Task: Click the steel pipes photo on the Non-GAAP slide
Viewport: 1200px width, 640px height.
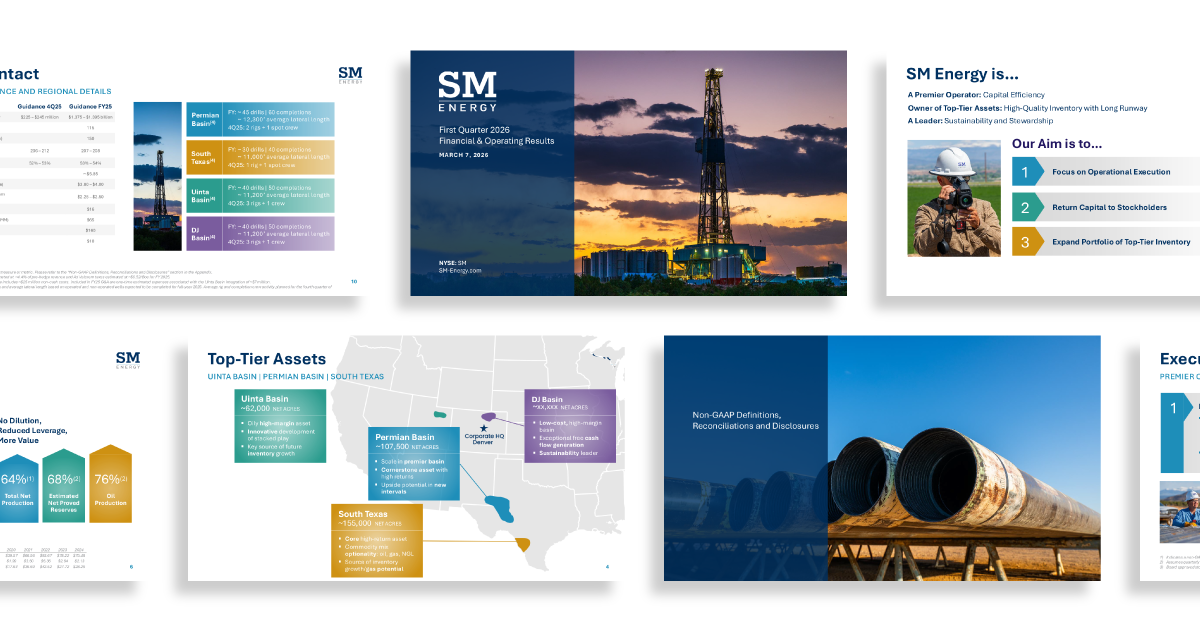Action: pyautogui.click(x=964, y=458)
